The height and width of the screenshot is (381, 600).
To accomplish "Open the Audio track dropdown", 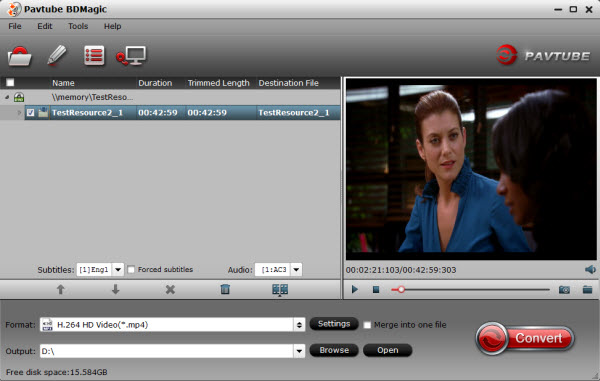I will pyautogui.click(x=296, y=270).
